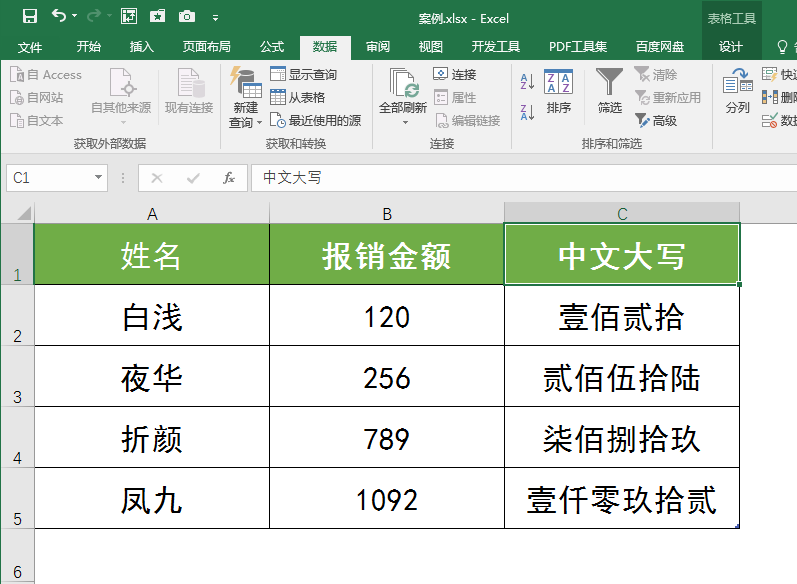Click 显示查询 button
The height and width of the screenshot is (584, 797).
click(303, 75)
